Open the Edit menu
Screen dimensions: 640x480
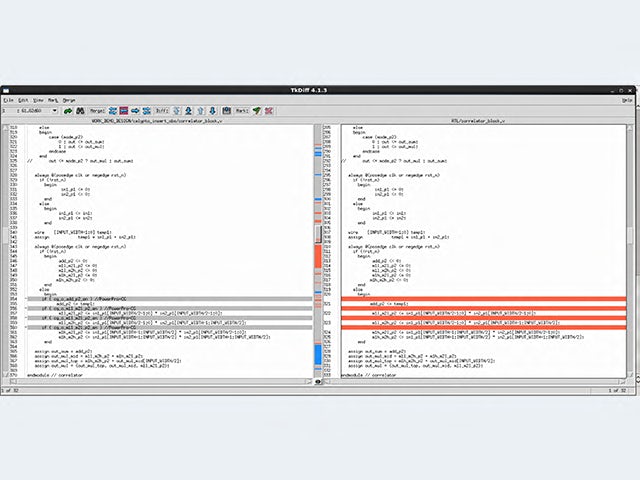coord(23,100)
